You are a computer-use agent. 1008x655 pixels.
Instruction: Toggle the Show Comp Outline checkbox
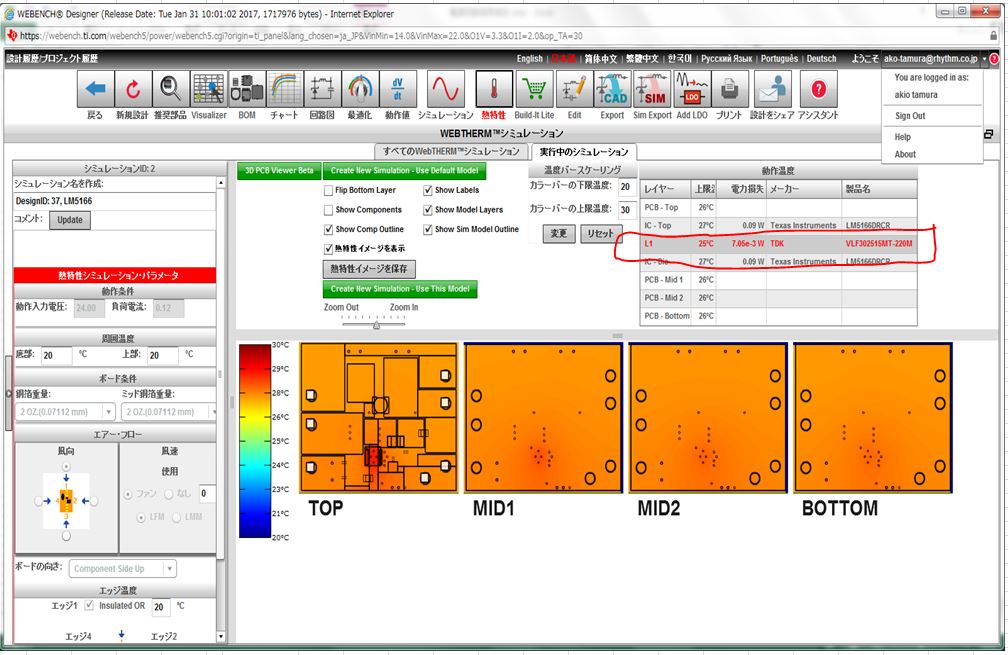328,229
